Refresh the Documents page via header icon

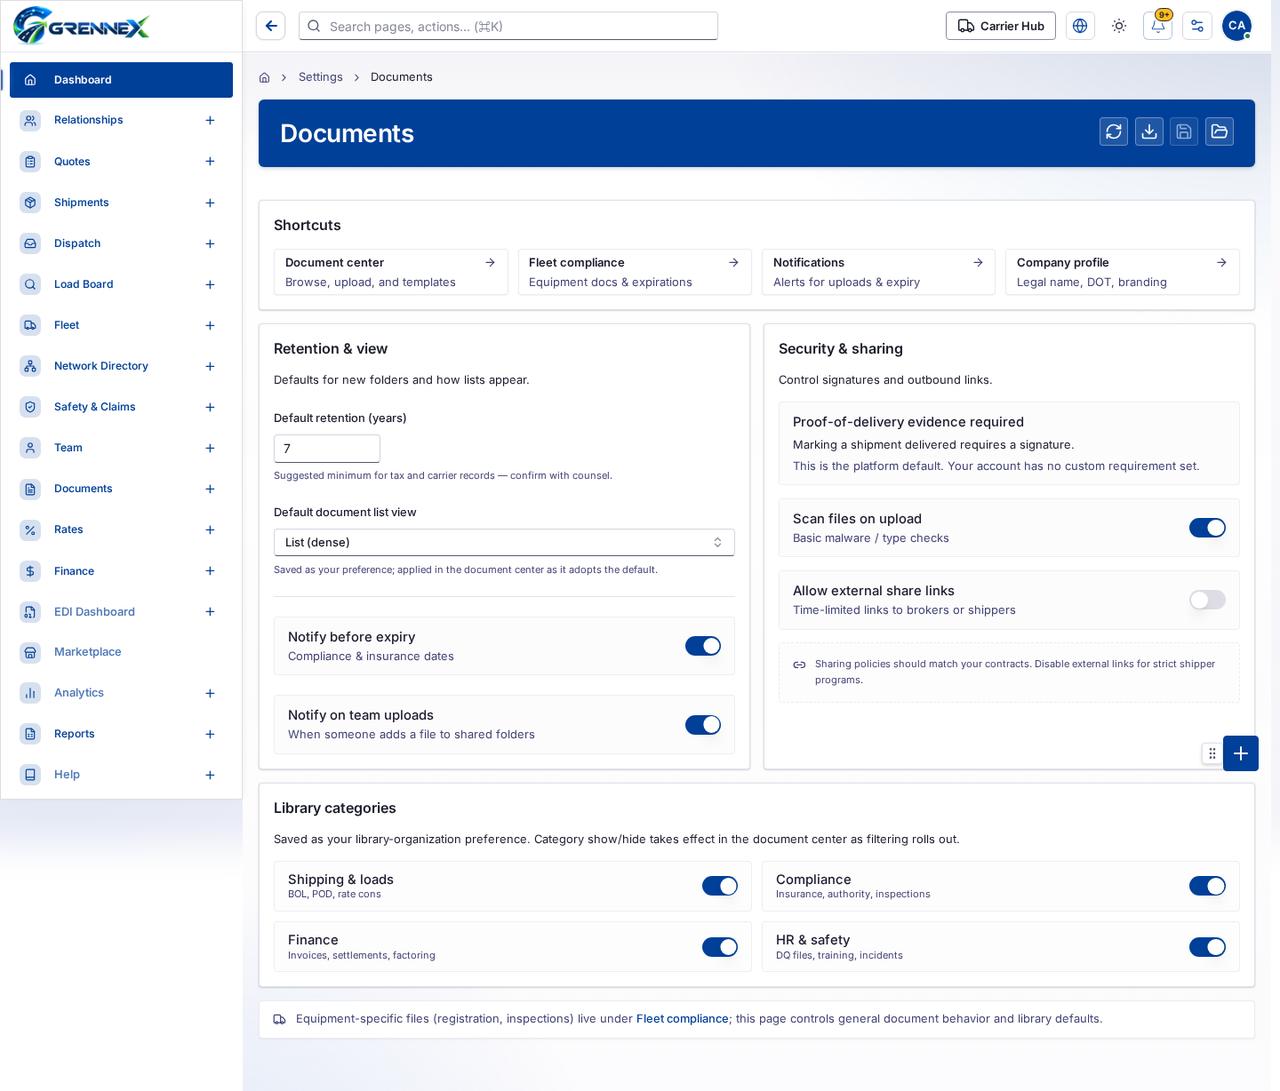point(1114,132)
